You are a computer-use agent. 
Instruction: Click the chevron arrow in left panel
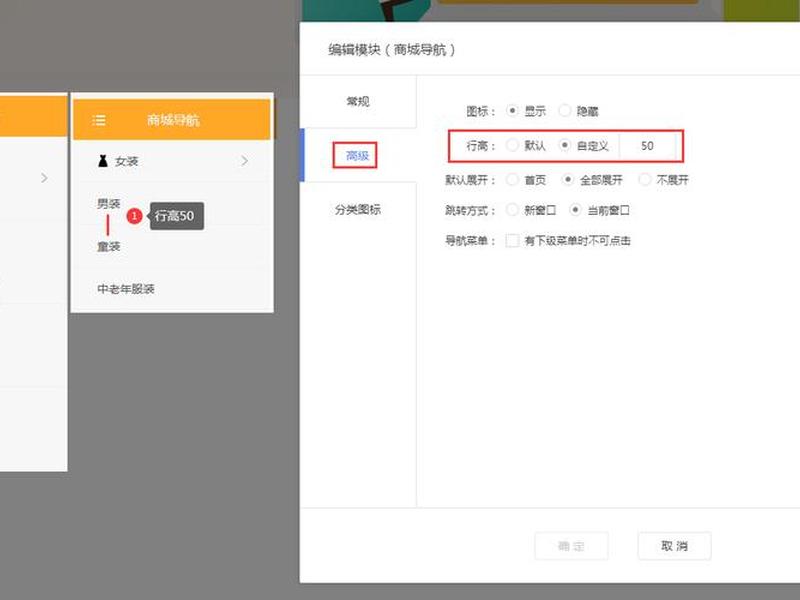coord(44,178)
